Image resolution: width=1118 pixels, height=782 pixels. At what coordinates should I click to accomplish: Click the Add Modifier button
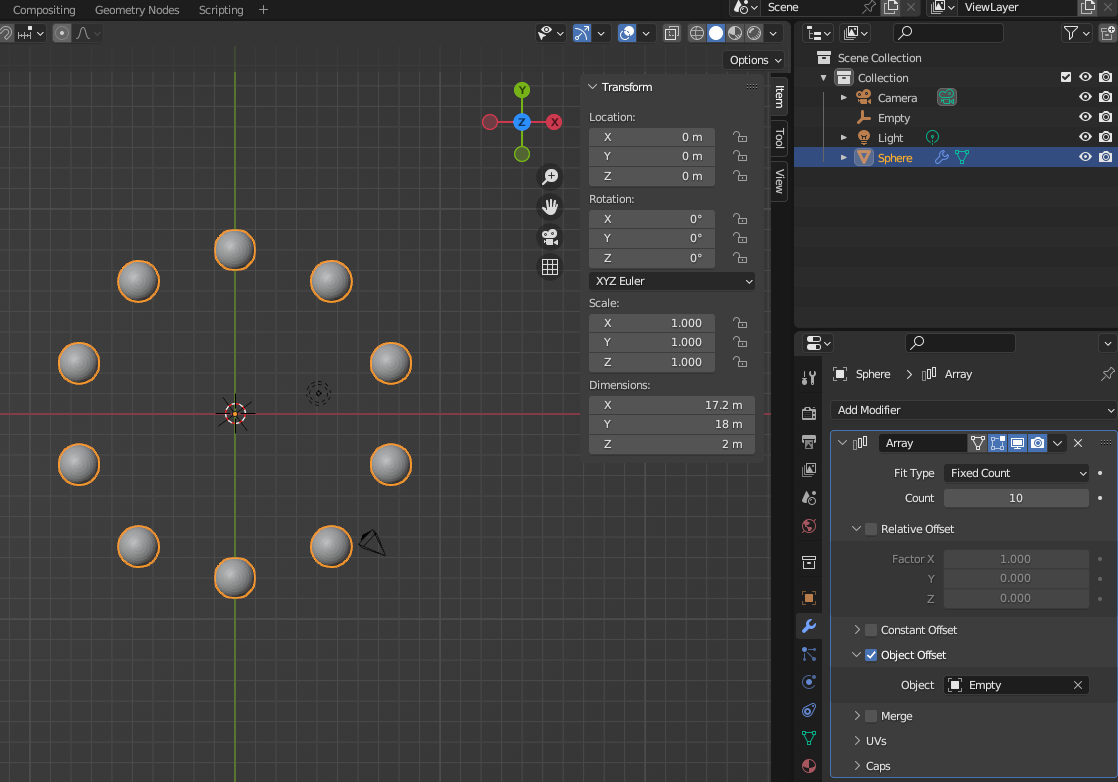[972, 410]
